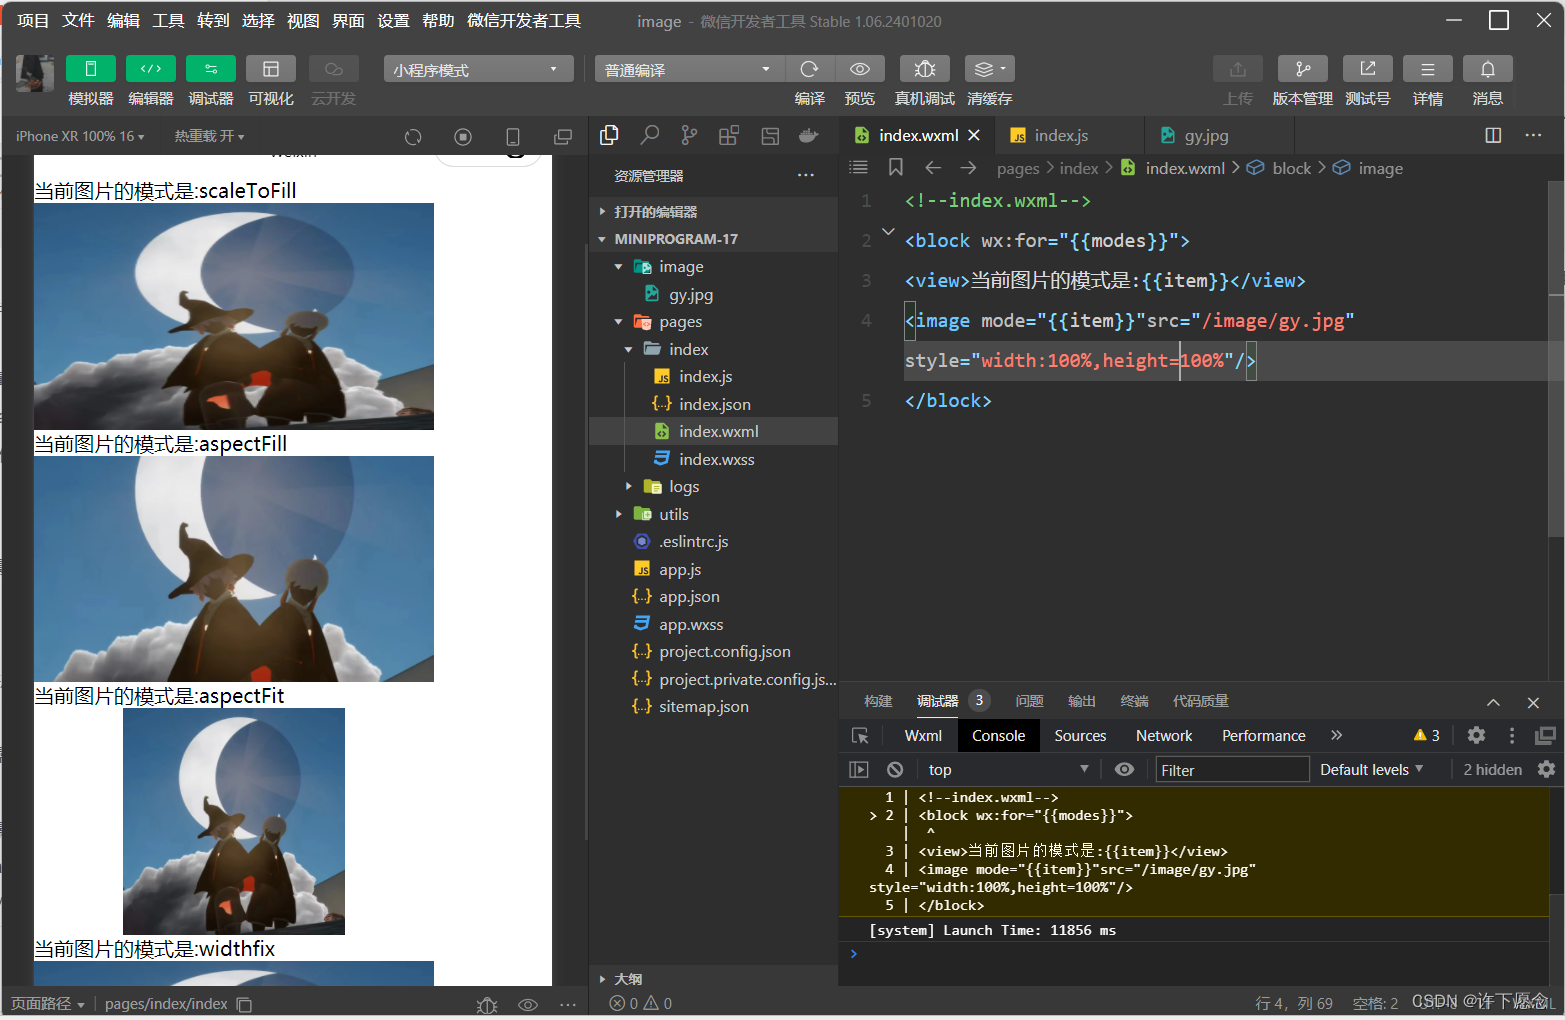Screen dimensions: 1565x1020
Task: Open the compile mode dropdown
Action: (x=690, y=69)
